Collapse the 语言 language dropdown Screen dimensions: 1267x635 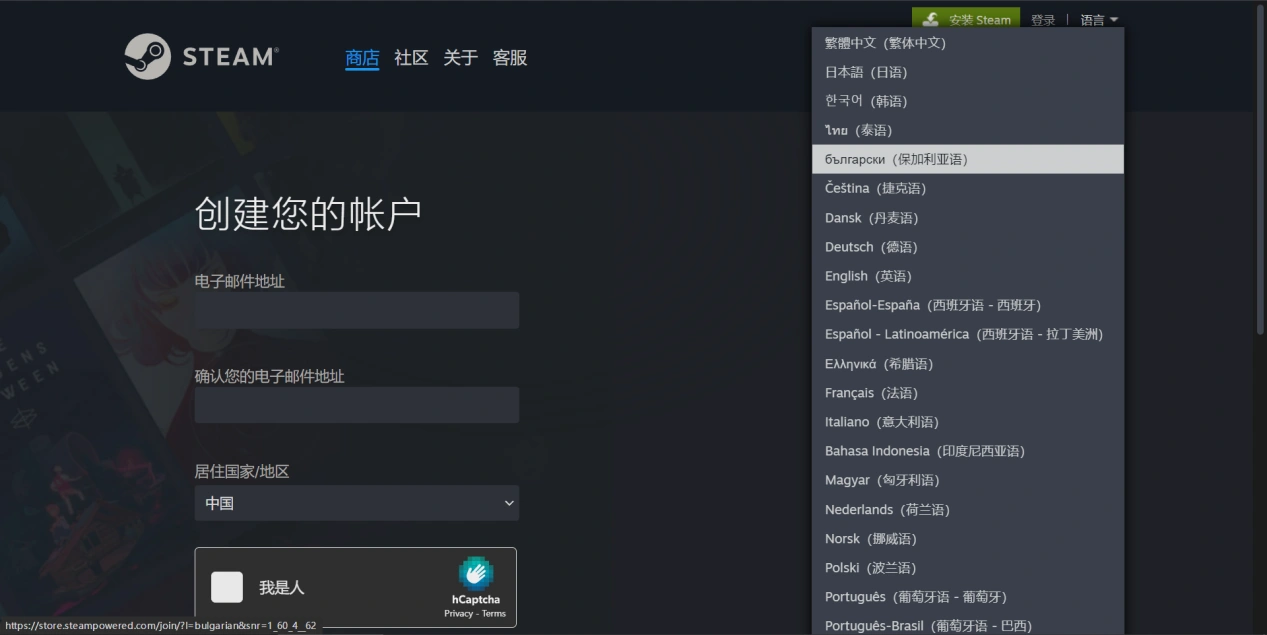(1093, 19)
